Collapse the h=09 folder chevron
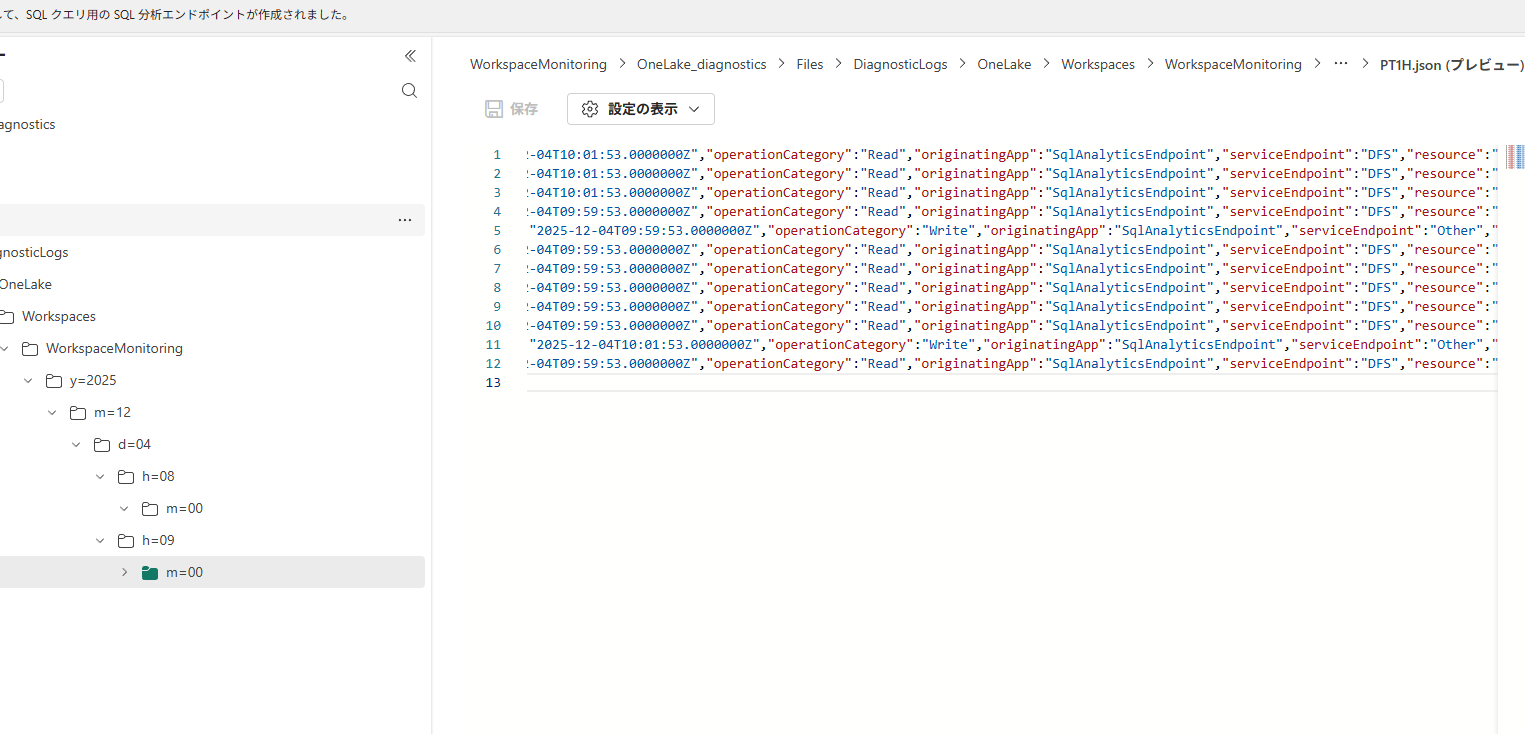This screenshot has width=1525, height=734. [100, 541]
